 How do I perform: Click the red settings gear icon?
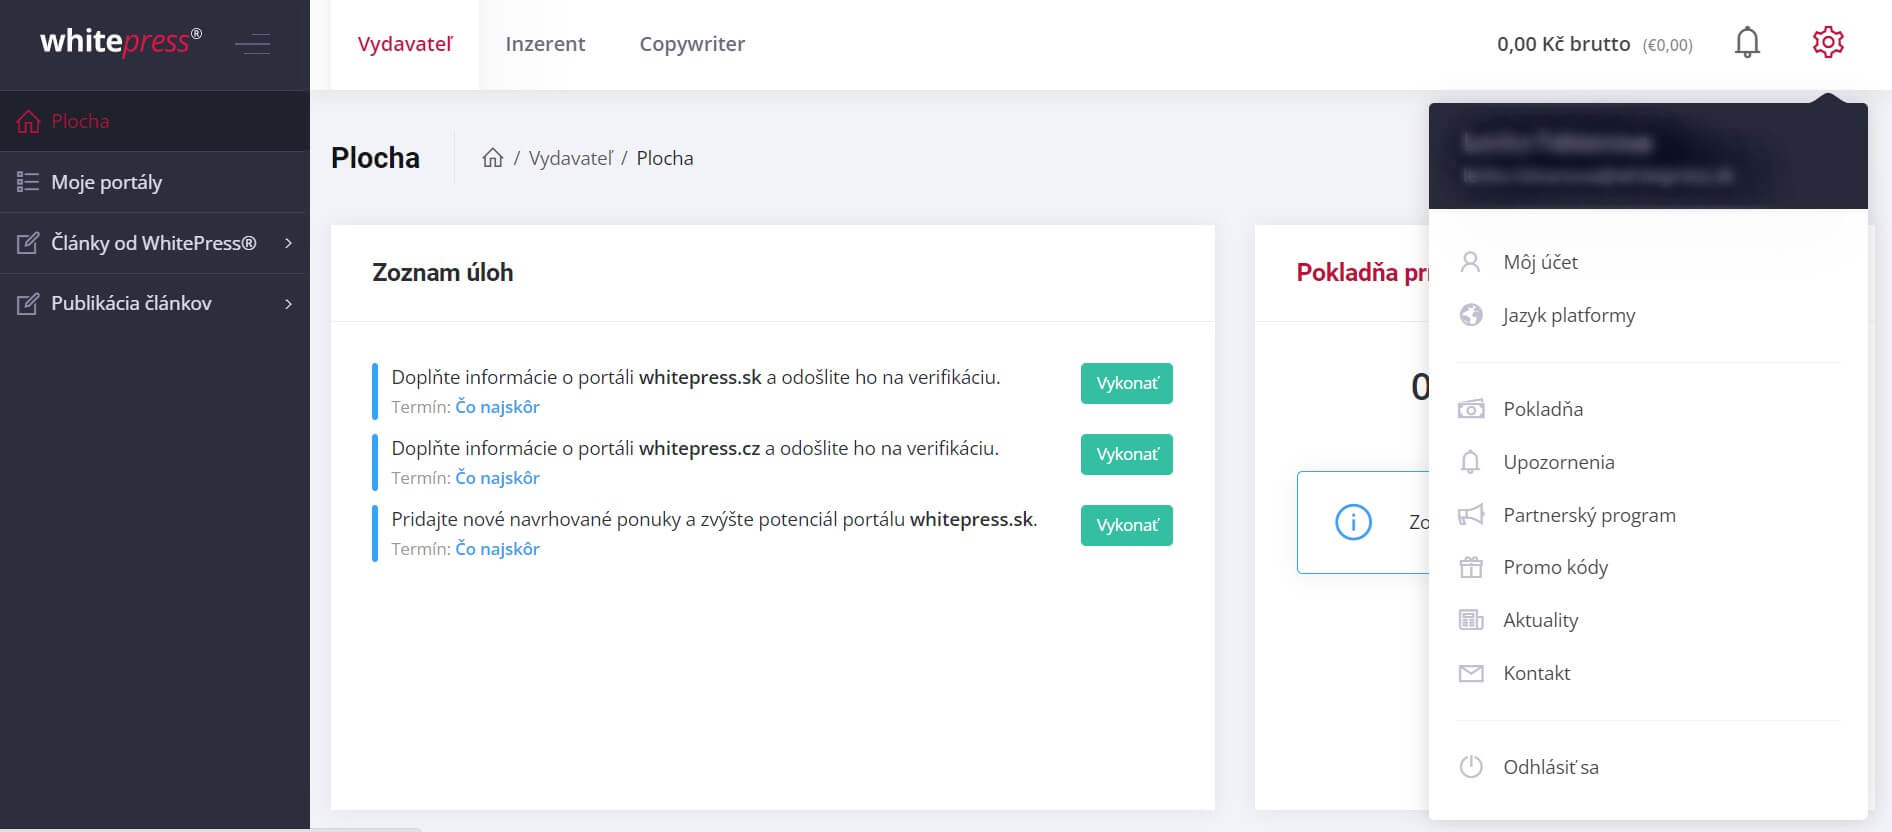click(x=1828, y=42)
